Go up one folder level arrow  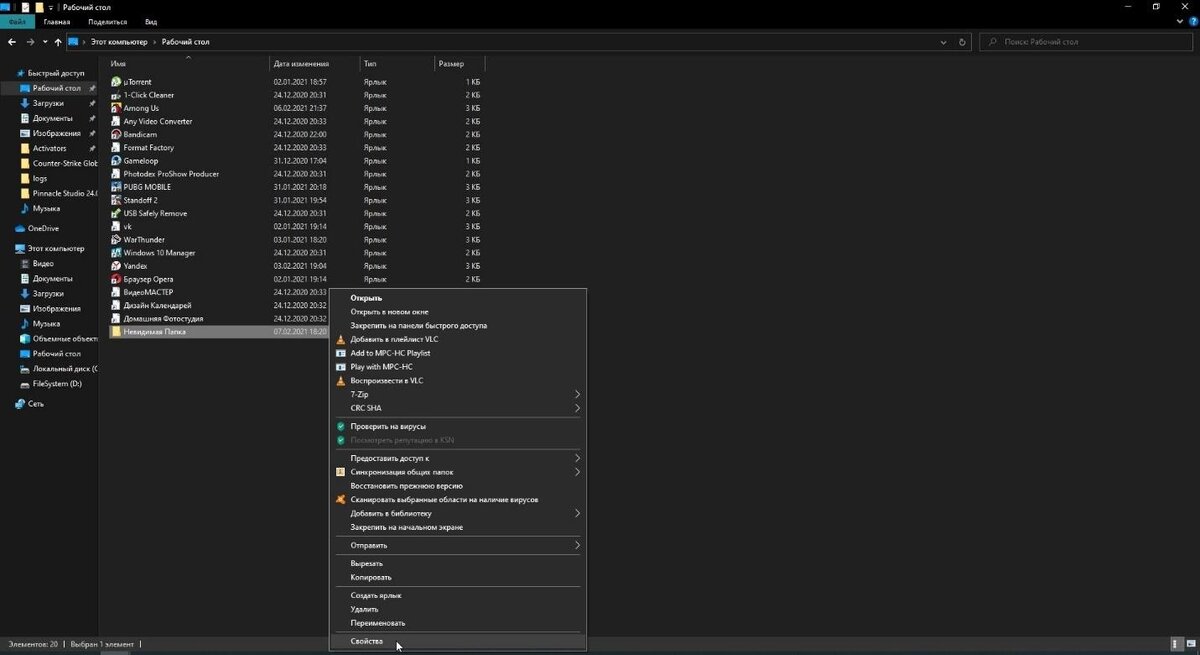59,42
